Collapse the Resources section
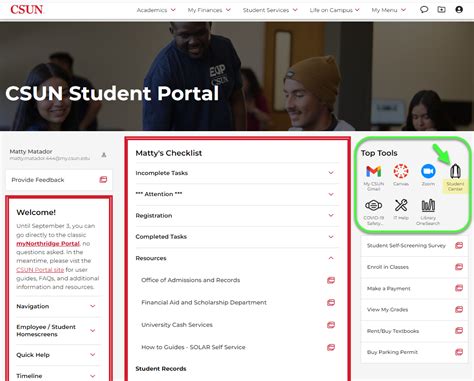This screenshot has width=474, height=381. 237,258
